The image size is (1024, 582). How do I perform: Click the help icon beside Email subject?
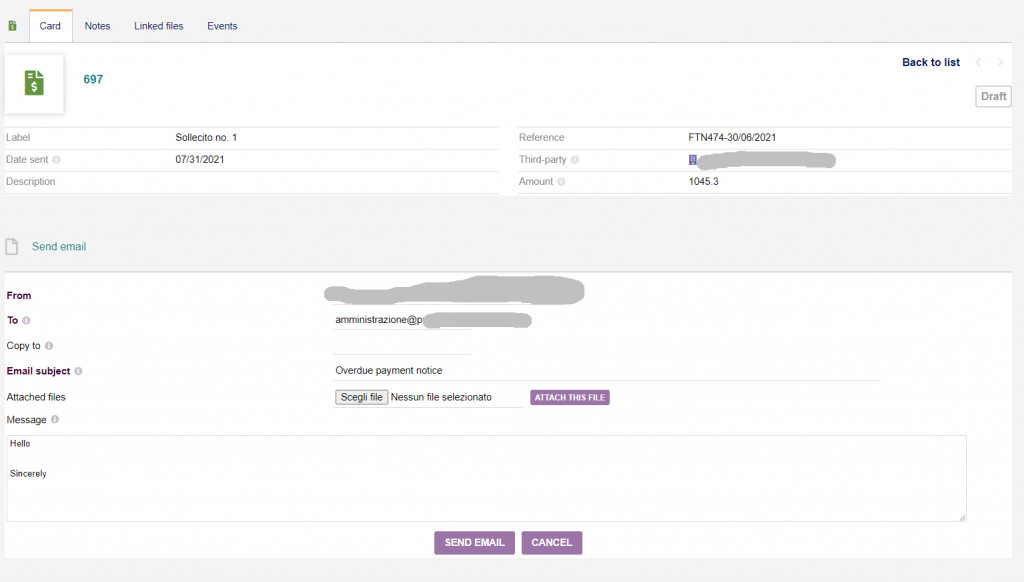tap(78, 372)
